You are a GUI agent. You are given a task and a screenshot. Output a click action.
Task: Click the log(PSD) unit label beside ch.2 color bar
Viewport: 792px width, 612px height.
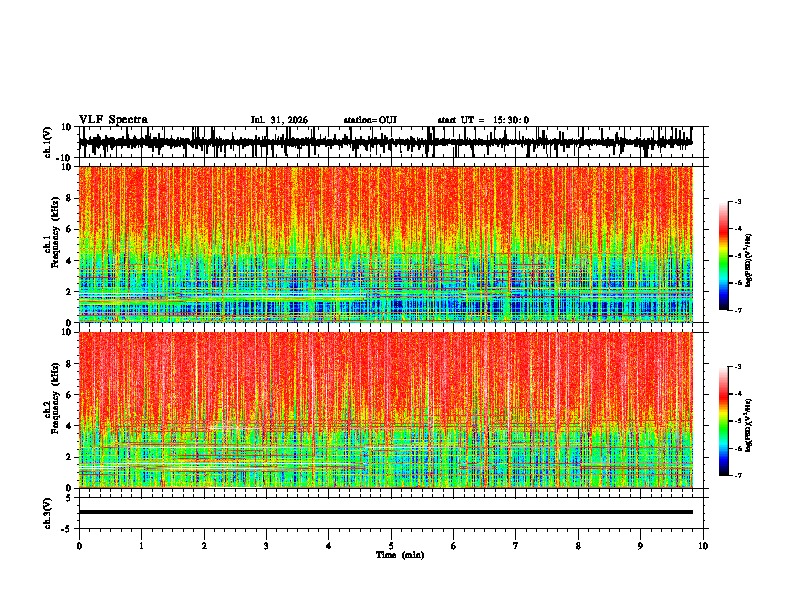[x=749, y=425]
